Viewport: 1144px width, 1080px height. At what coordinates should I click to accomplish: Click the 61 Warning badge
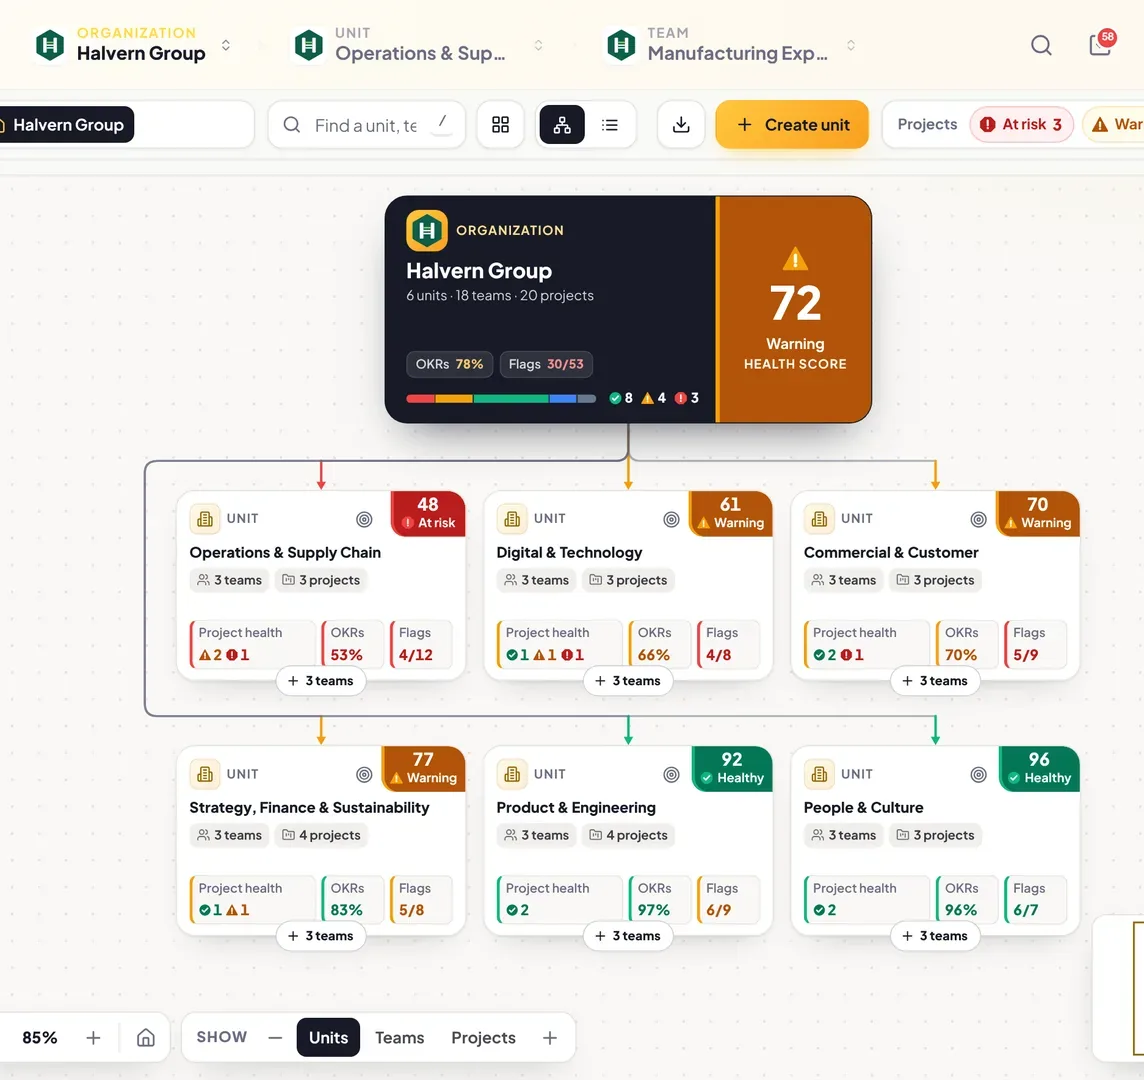click(x=731, y=514)
